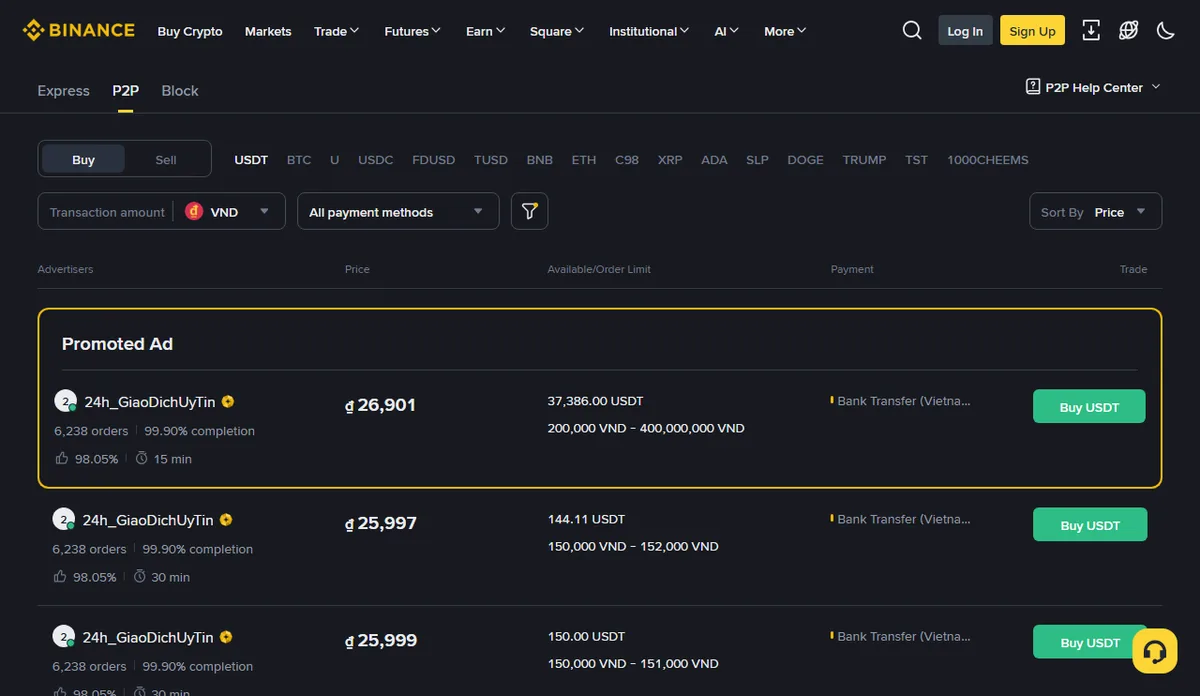This screenshot has width=1200, height=696.
Task: Open the Markets menu item
Action: pos(268,31)
